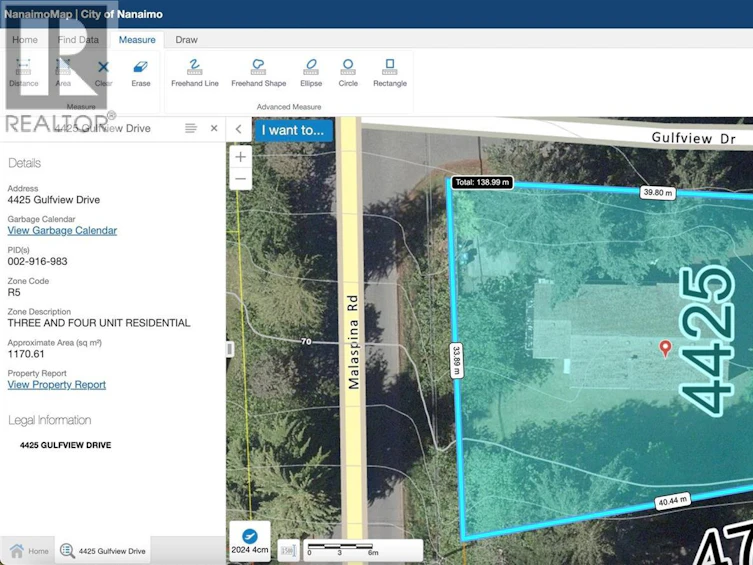The image size is (753, 565).
Task: Switch to the Find Data tab
Action: click(x=78, y=40)
